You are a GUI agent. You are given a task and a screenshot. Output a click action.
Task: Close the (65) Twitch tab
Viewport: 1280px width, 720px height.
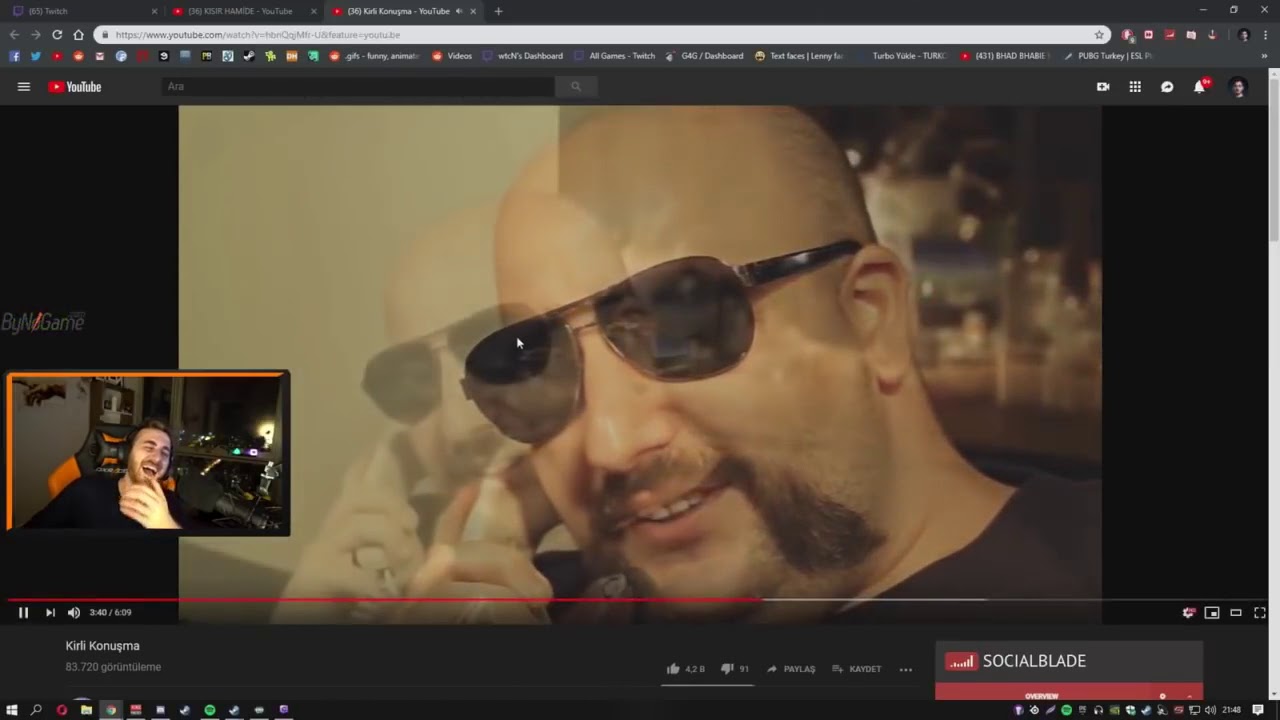[x=154, y=11]
